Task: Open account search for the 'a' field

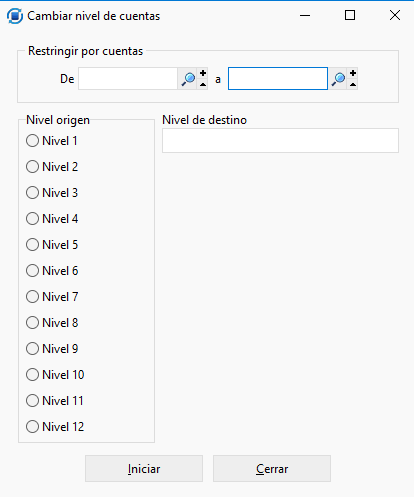Action: [x=338, y=79]
